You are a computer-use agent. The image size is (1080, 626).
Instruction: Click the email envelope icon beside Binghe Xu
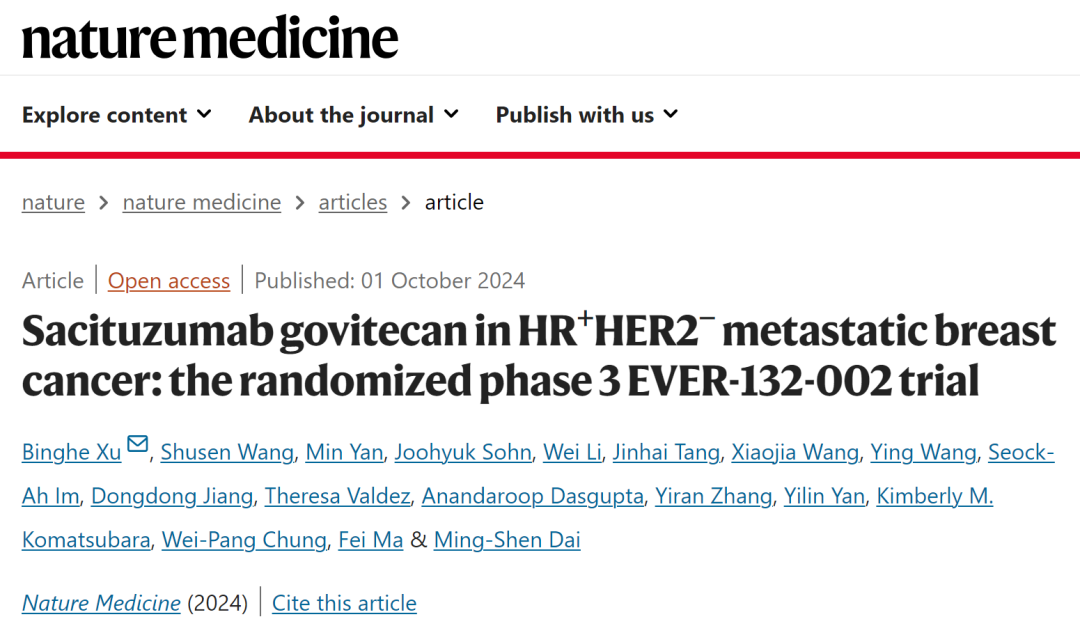click(x=138, y=445)
